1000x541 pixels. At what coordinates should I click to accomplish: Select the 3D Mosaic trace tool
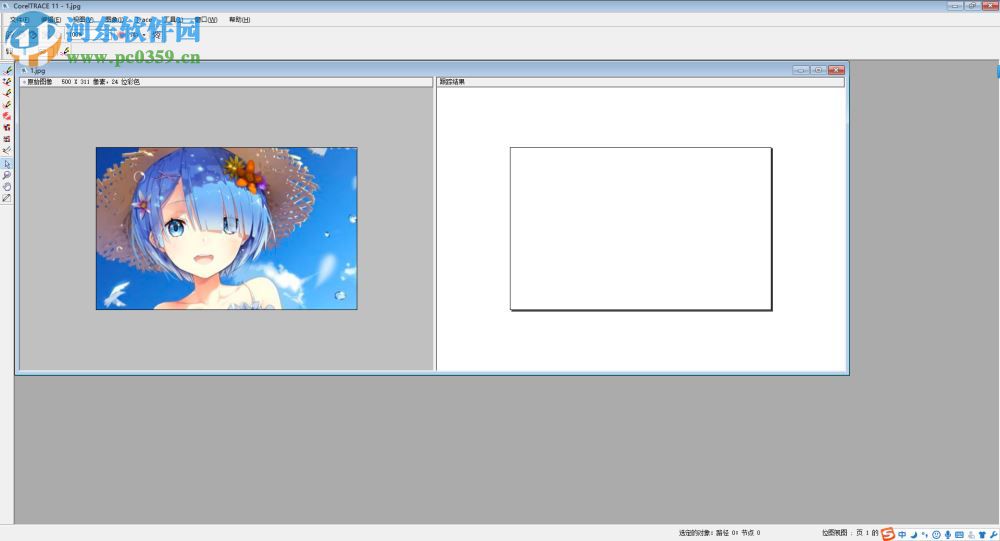click(x=7, y=127)
